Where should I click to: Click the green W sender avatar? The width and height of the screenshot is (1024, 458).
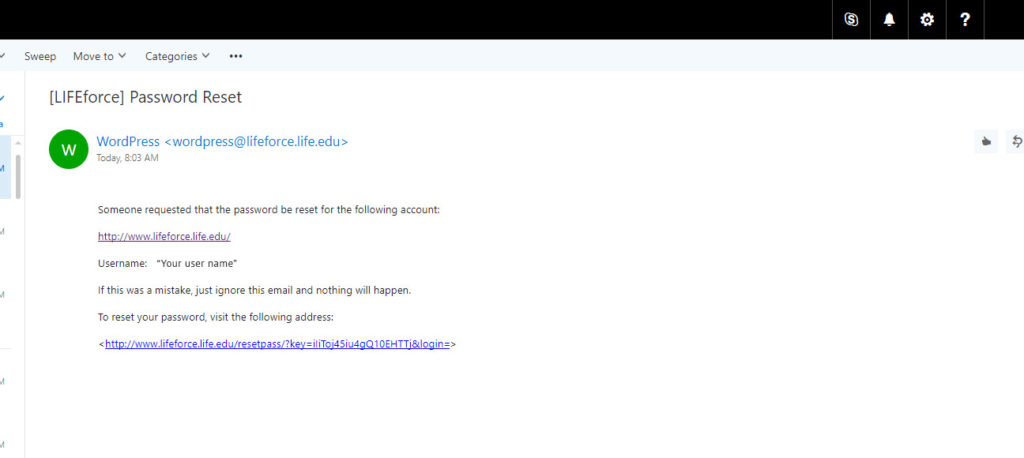pyautogui.click(x=69, y=149)
